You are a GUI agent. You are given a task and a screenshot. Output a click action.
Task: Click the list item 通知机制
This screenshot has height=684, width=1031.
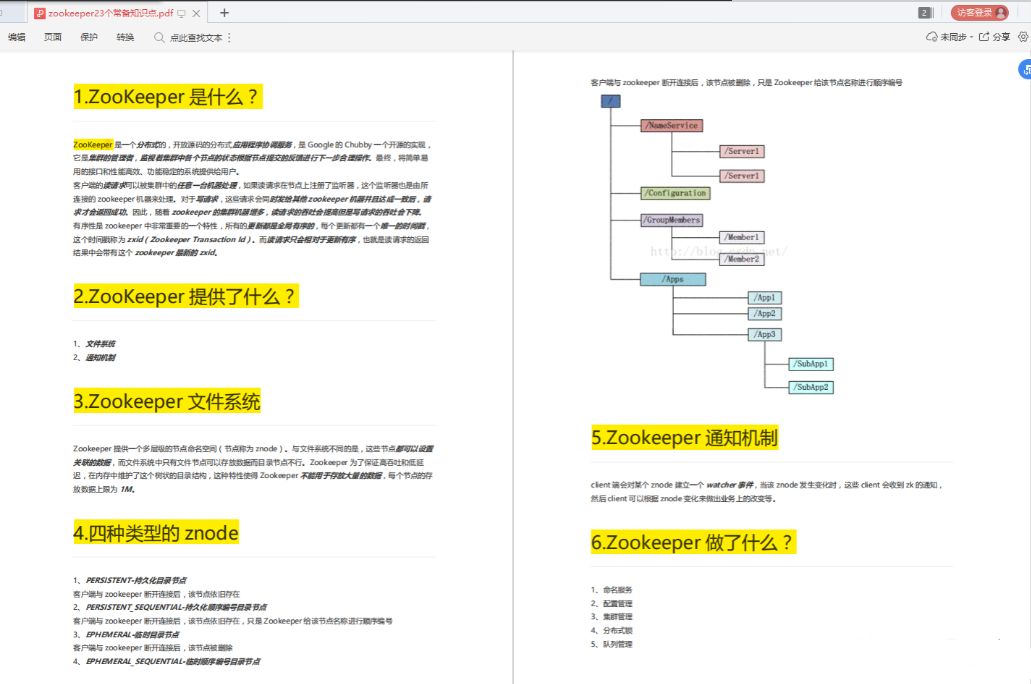click(101, 358)
